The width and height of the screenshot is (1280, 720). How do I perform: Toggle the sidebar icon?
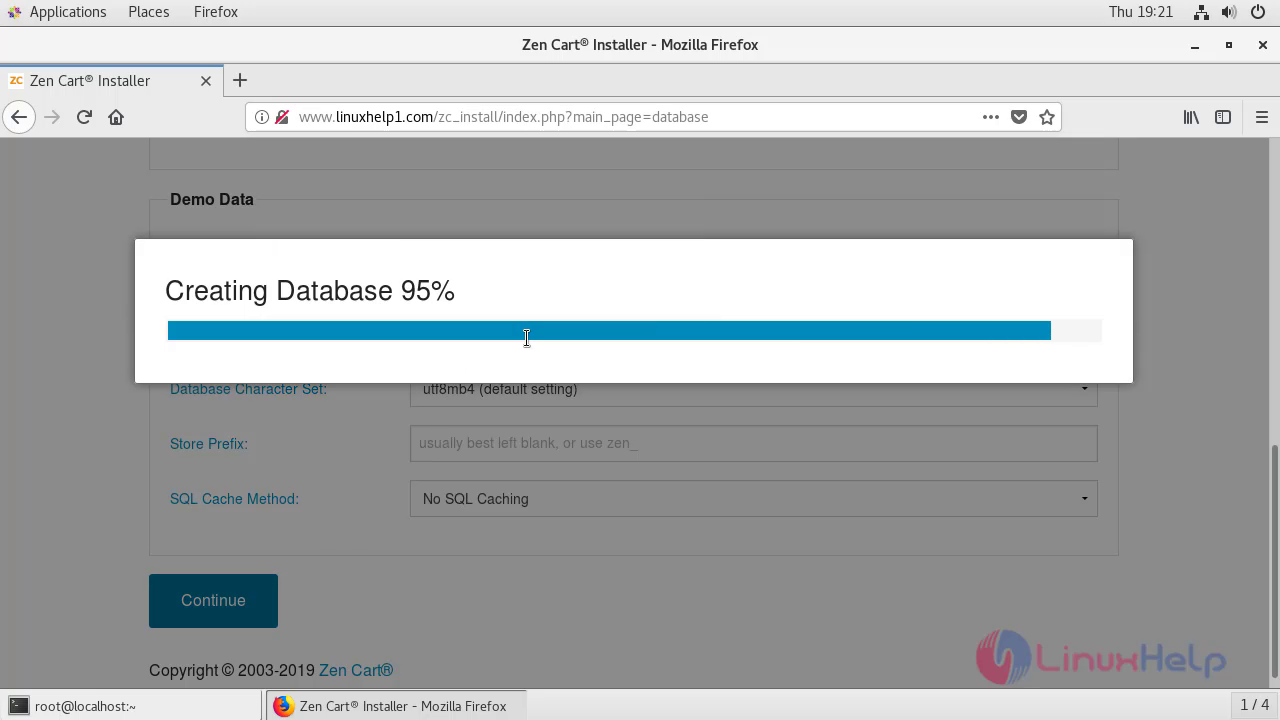coord(1222,117)
